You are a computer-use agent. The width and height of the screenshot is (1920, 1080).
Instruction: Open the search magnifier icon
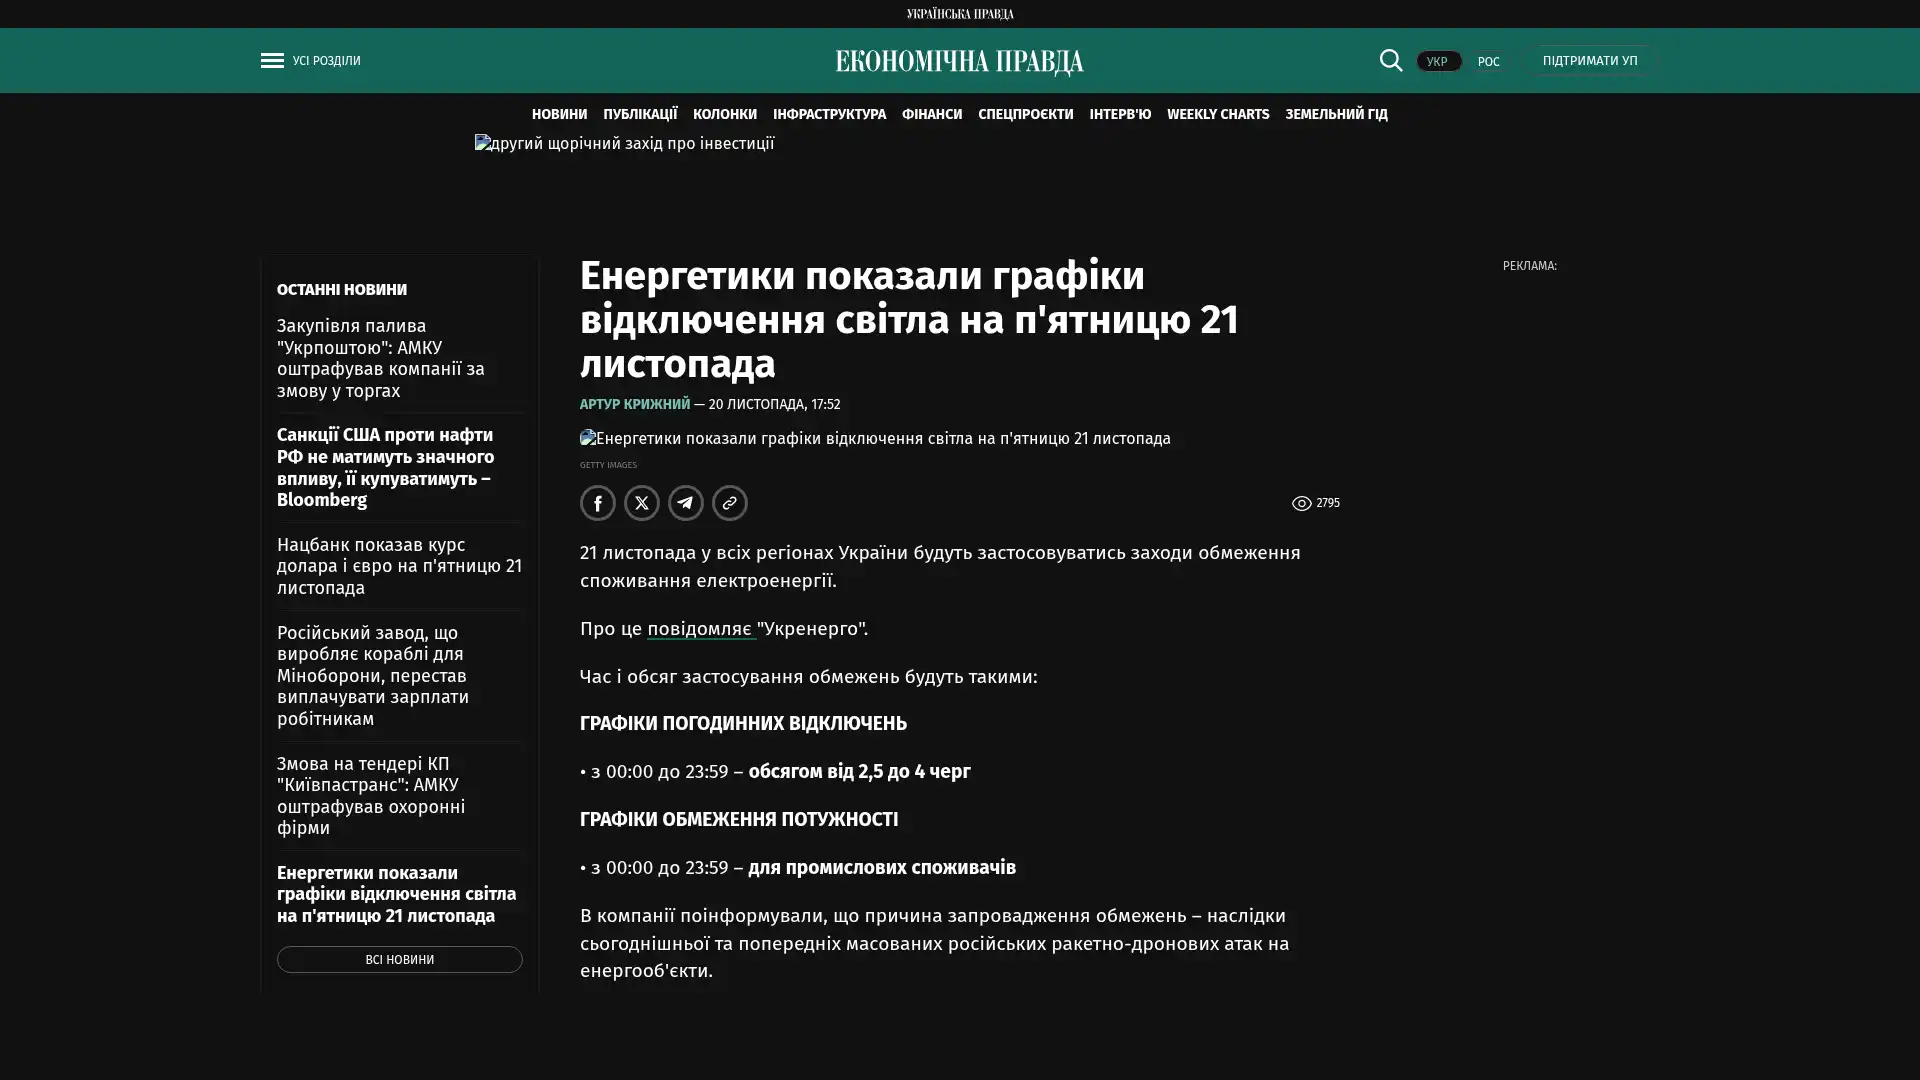pos(1390,60)
